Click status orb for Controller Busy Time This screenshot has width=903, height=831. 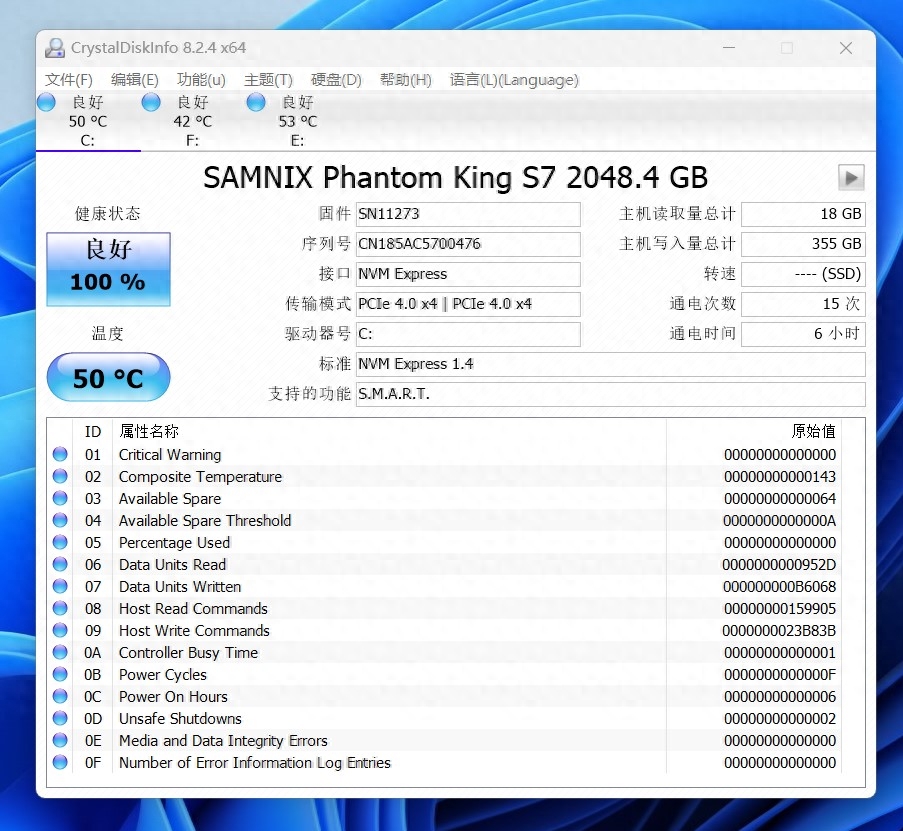tap(60, 652)
